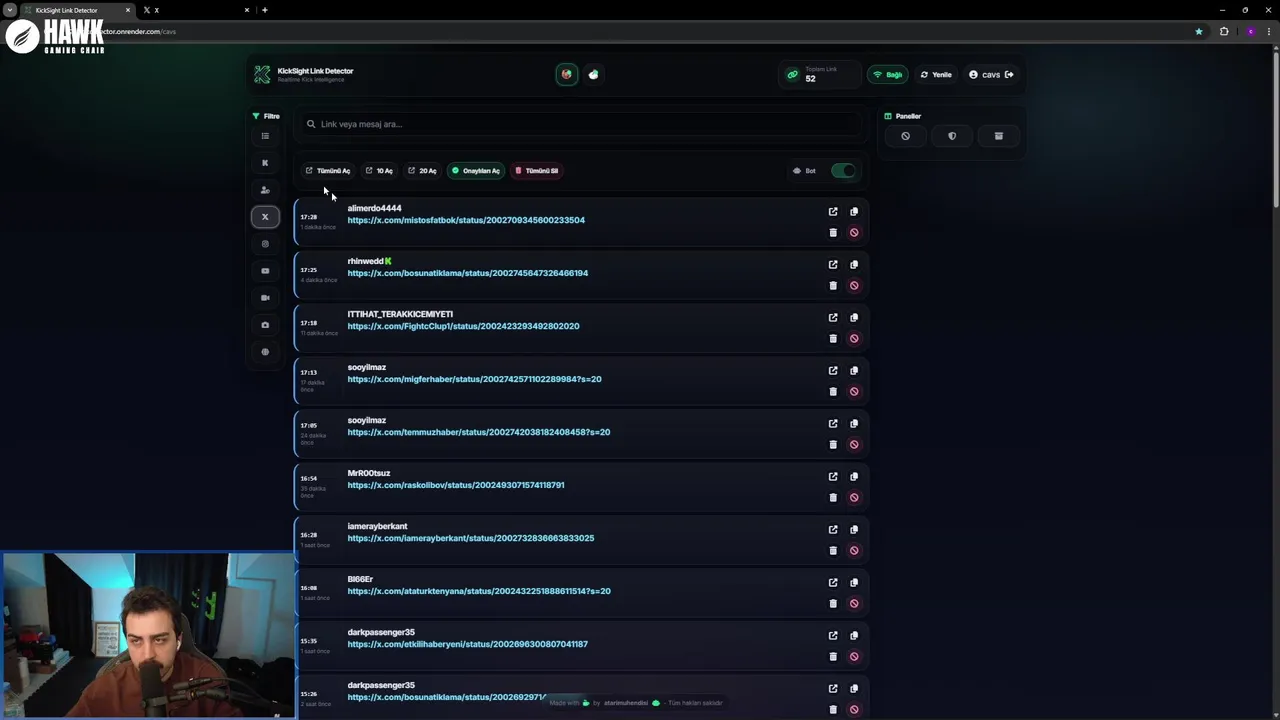This screenshot has height=720, width=1280.
Task: Click the 20 Aç button
Action: [x=422, y=171]
